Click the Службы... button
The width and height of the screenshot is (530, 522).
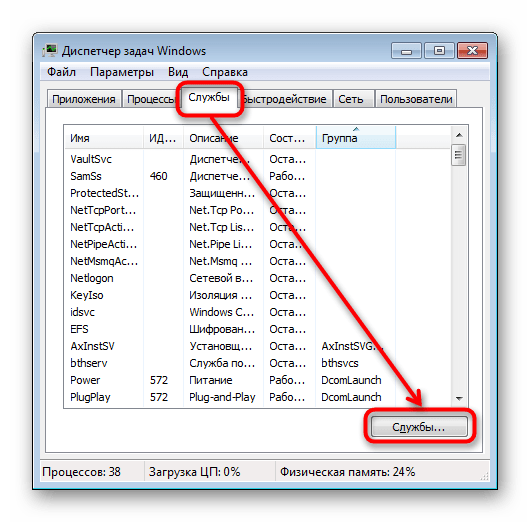419,427
